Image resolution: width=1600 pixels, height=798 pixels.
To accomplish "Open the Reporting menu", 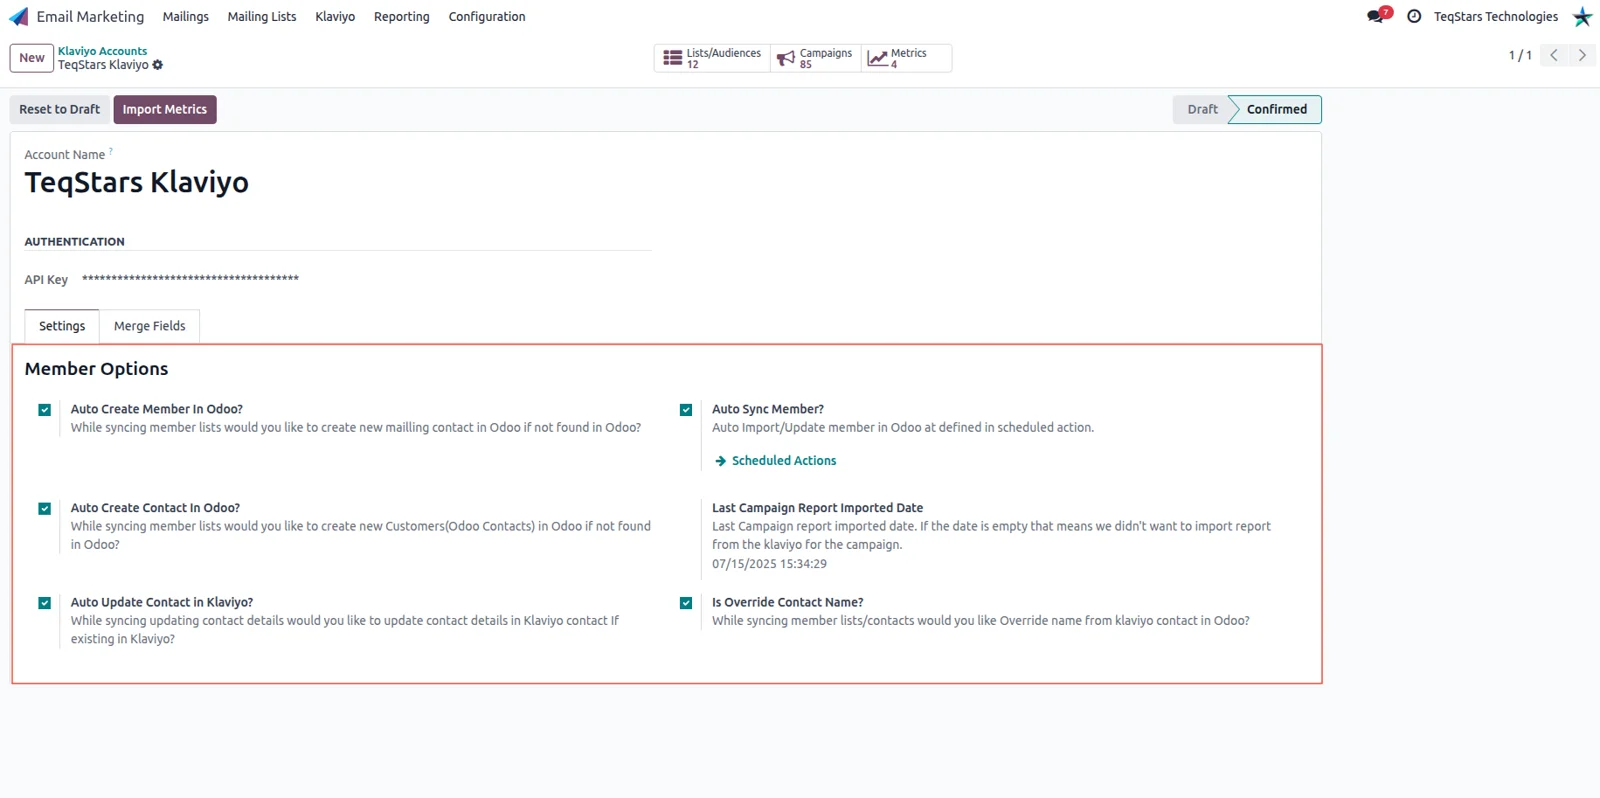I will click(x=402, y=17).
